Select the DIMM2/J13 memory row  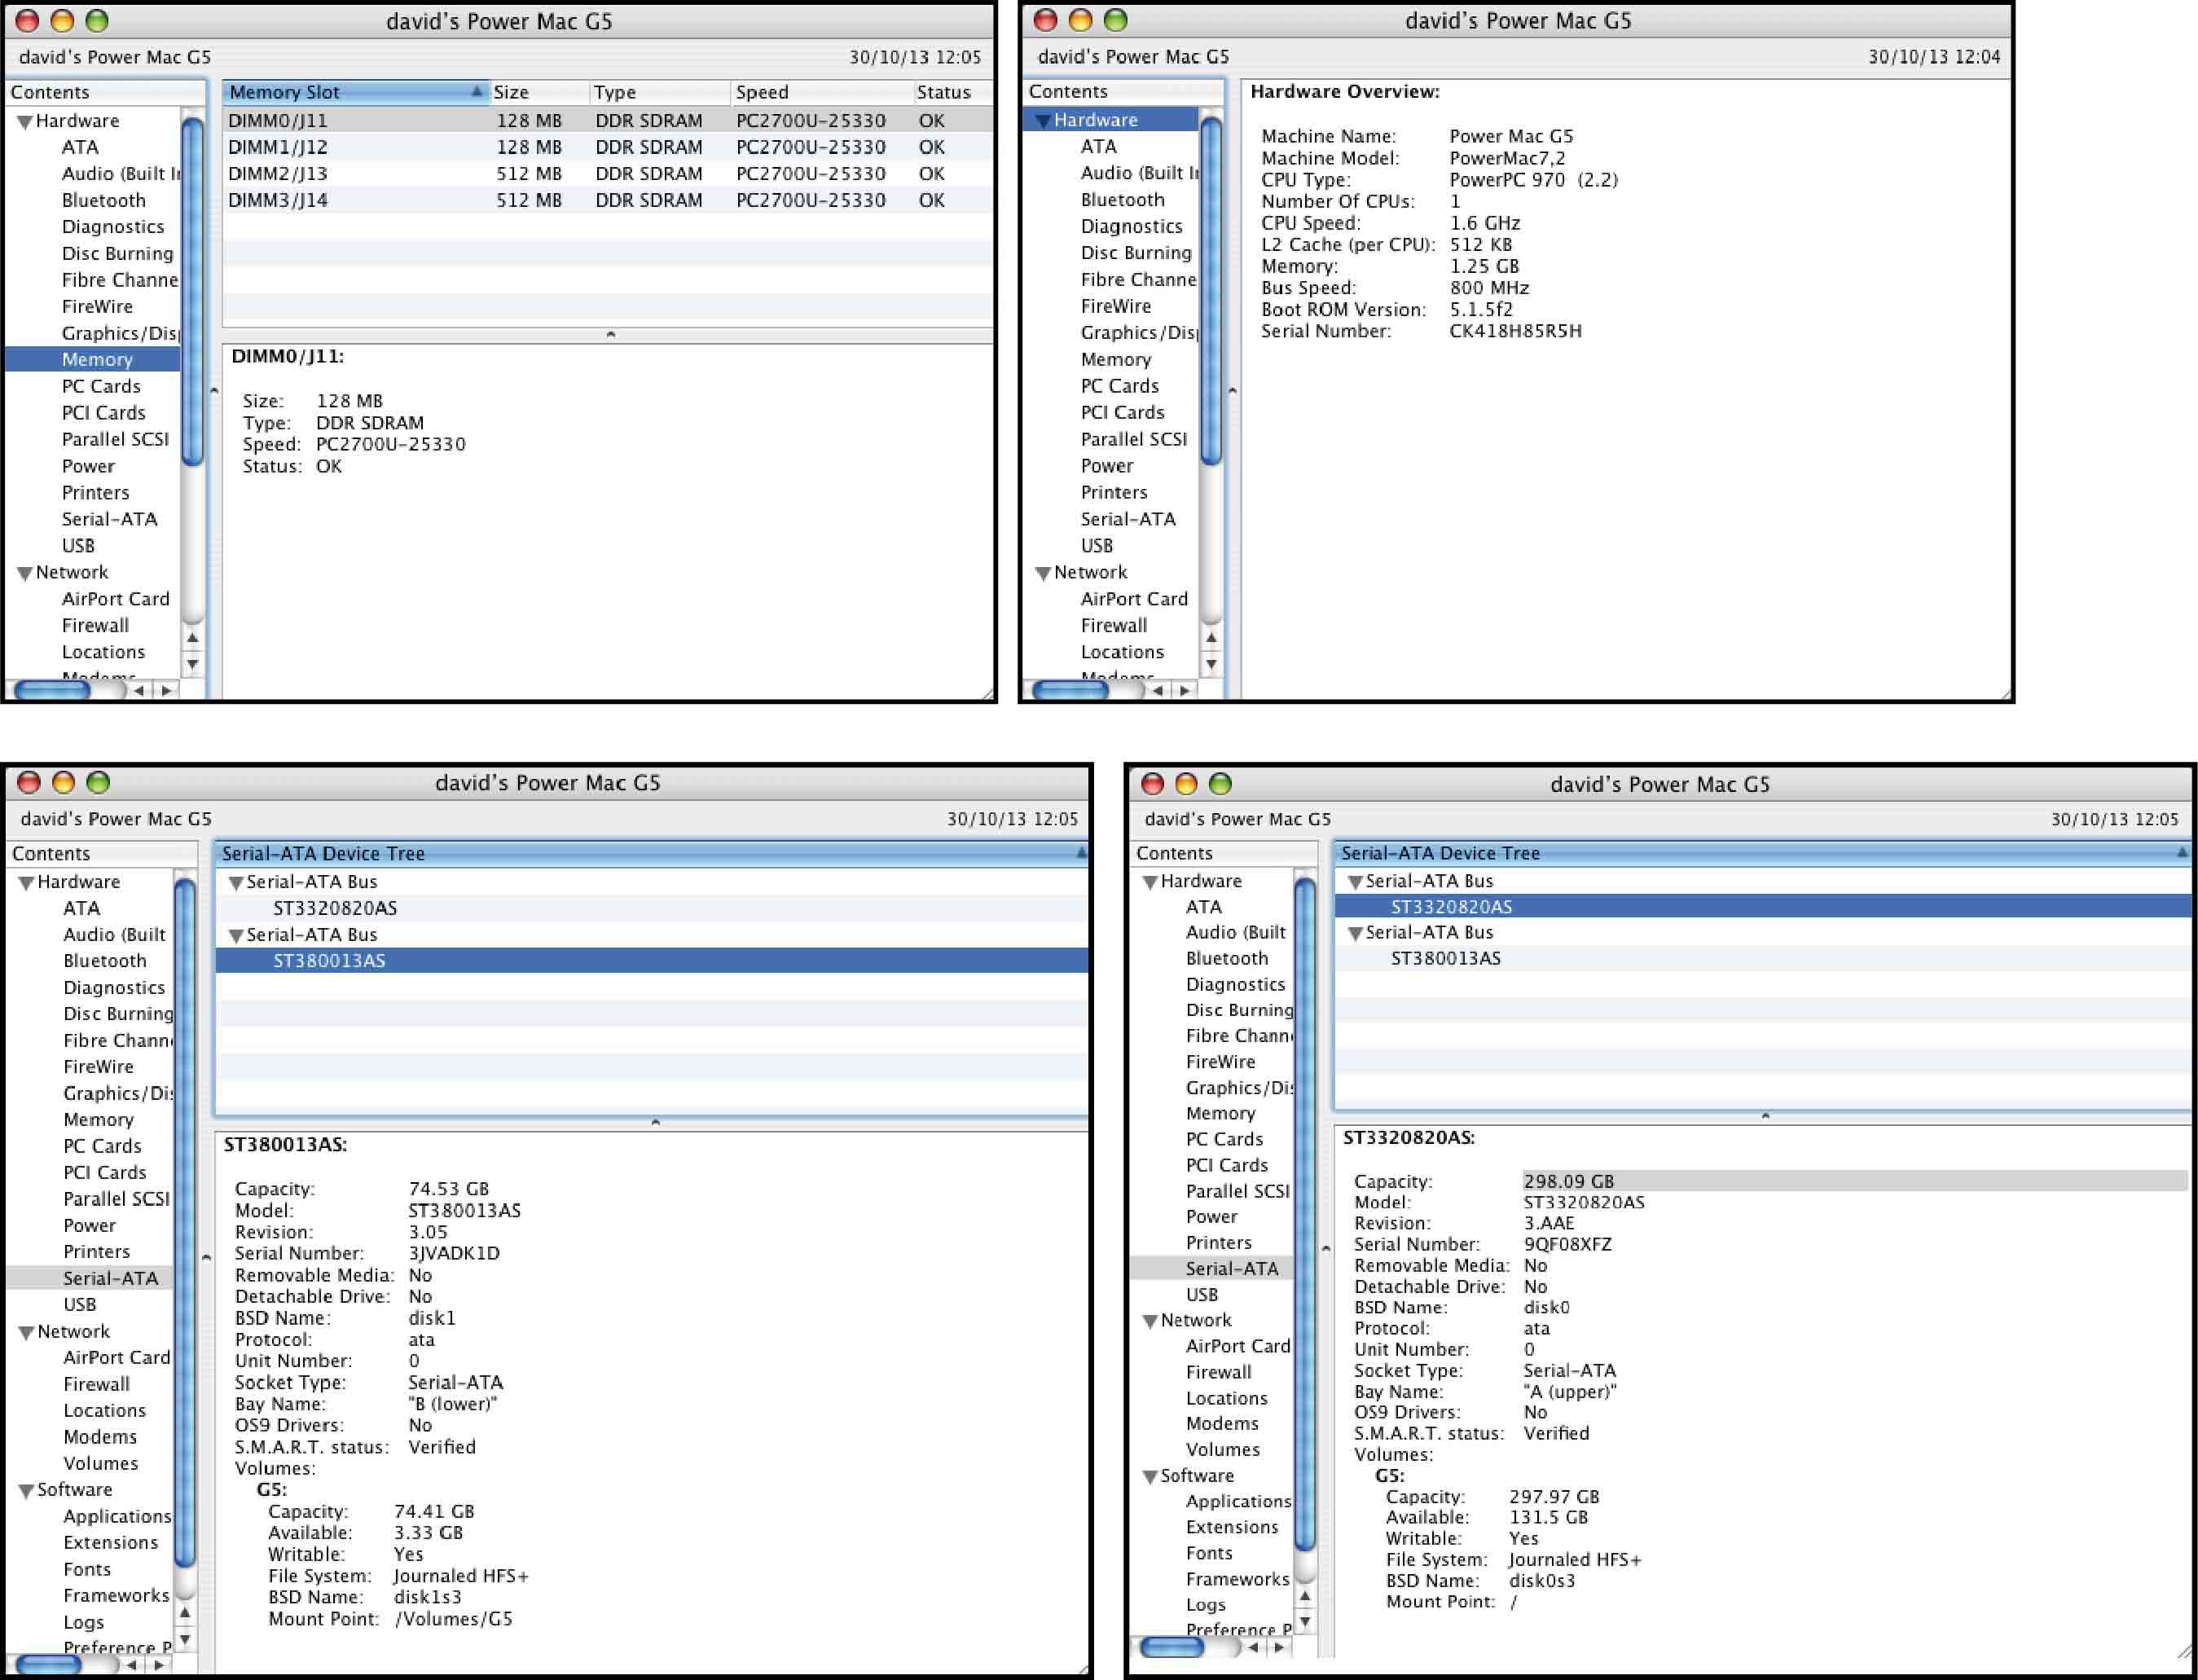[x=607, y=174]
